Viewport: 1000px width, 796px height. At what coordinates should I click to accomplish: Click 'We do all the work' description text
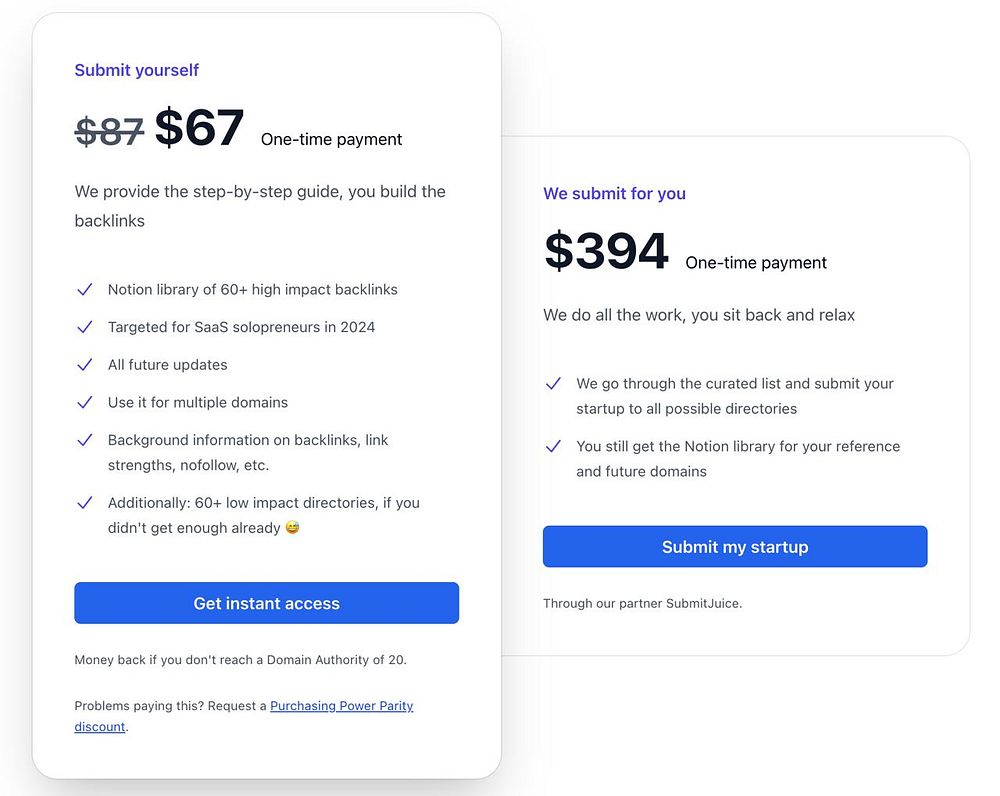(x=699, y=315)
